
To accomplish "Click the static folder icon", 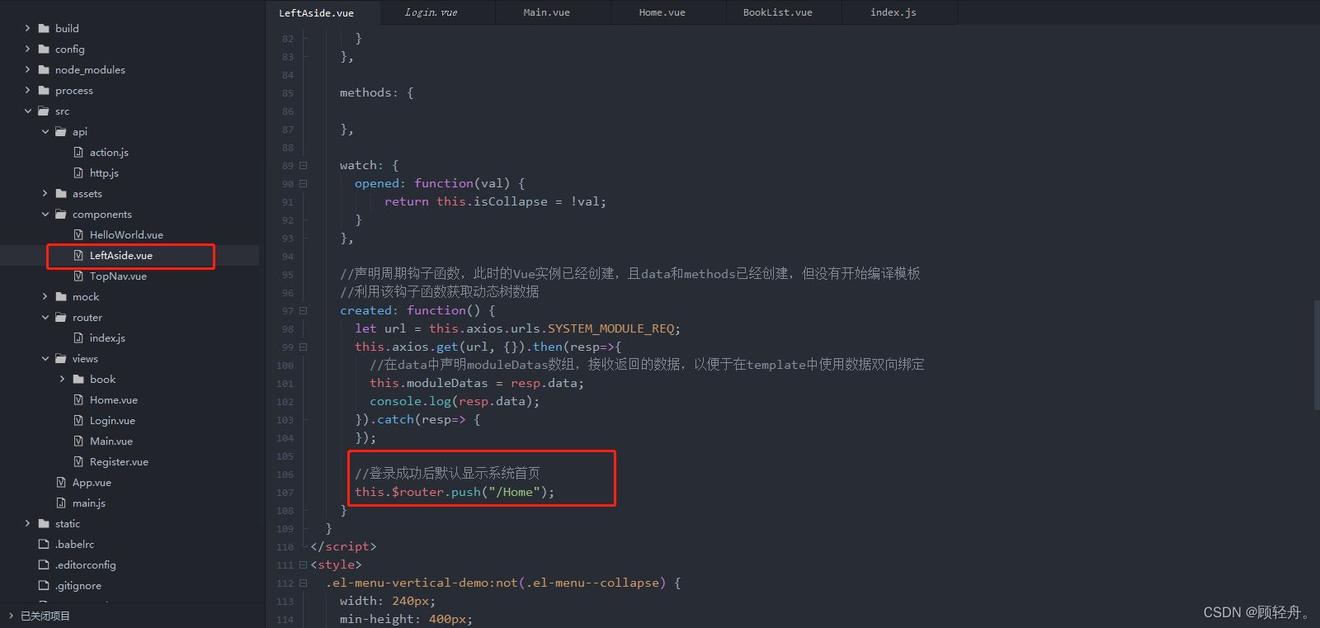I will pyautogui.click(x=44, y=524).
